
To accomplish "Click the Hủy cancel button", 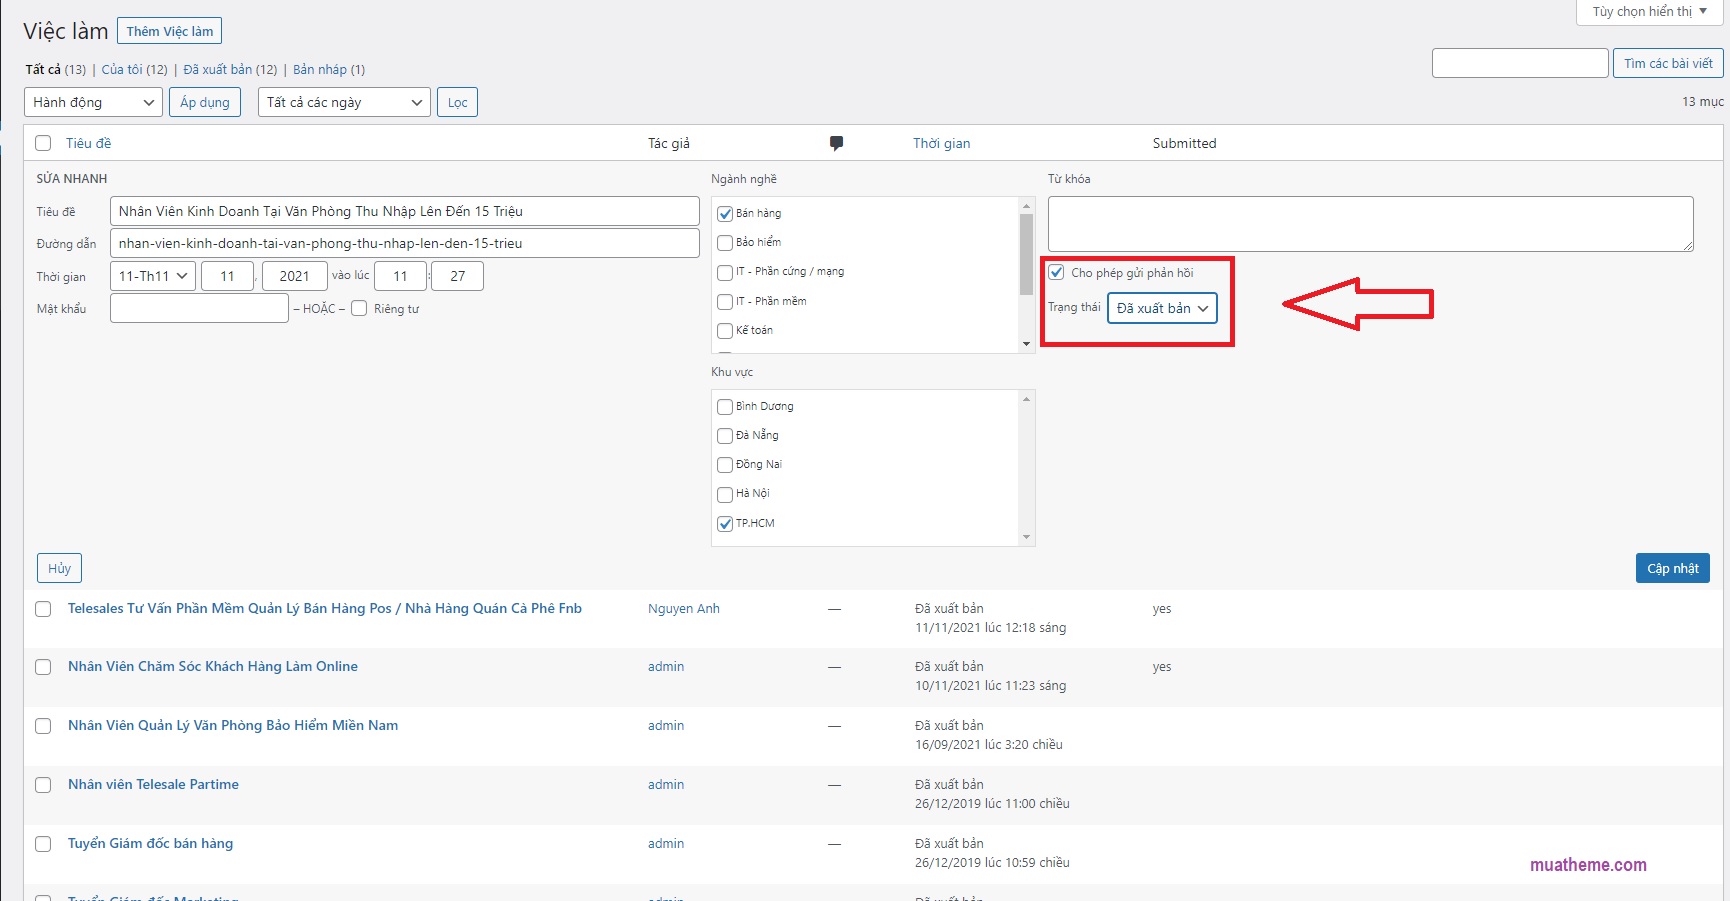I will (59, 568).
